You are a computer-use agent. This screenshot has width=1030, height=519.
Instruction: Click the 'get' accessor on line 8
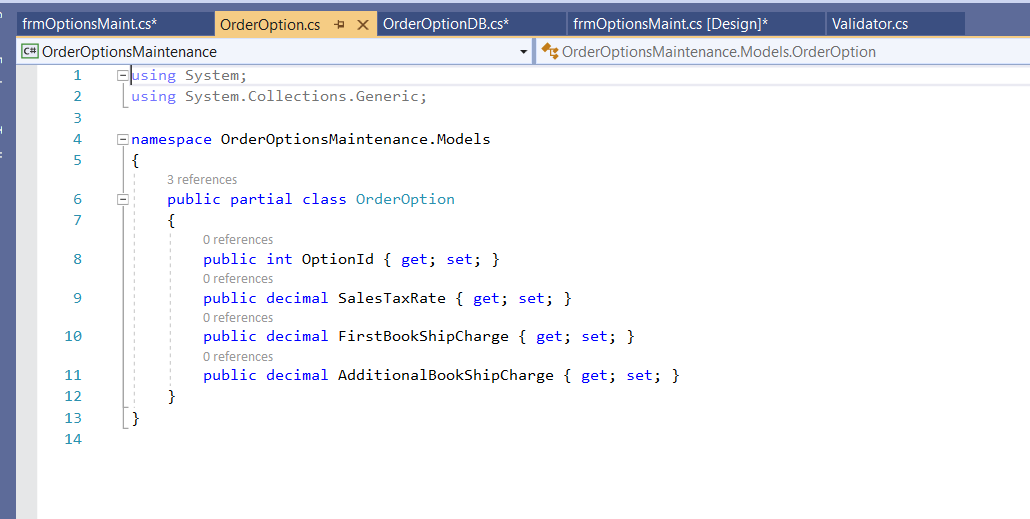[x=414, y=260]
